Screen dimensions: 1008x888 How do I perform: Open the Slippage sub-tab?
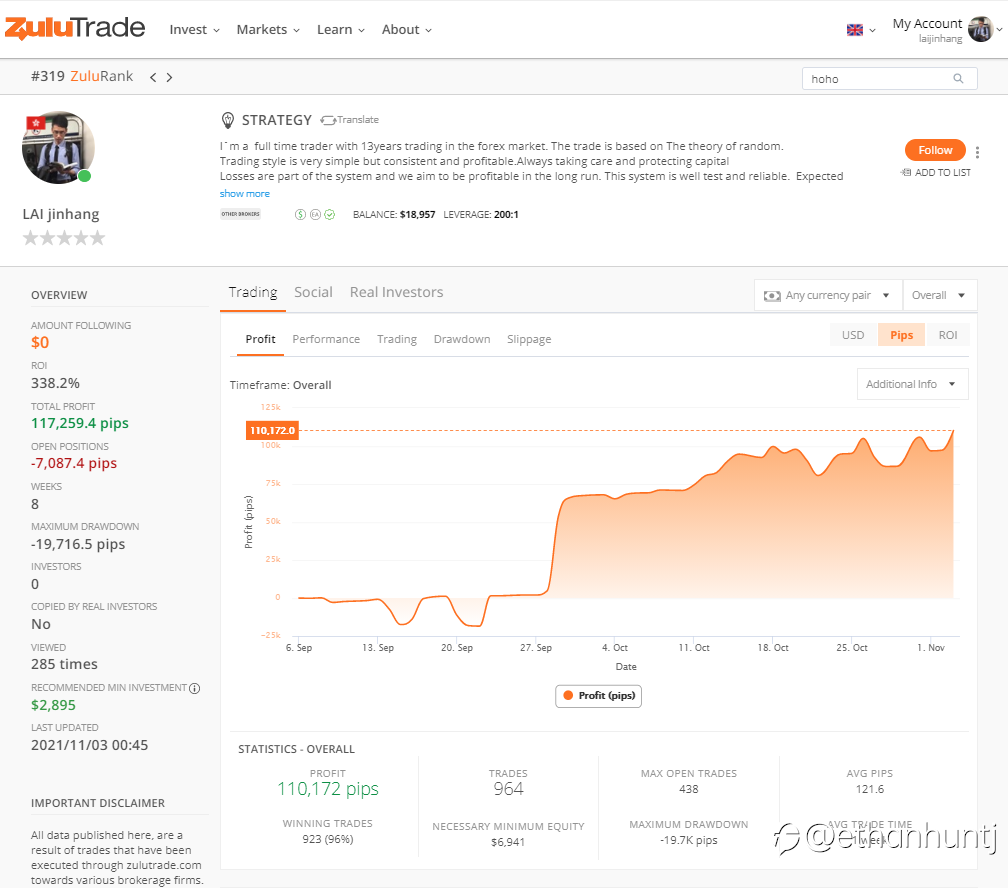(x=528, y=340)
